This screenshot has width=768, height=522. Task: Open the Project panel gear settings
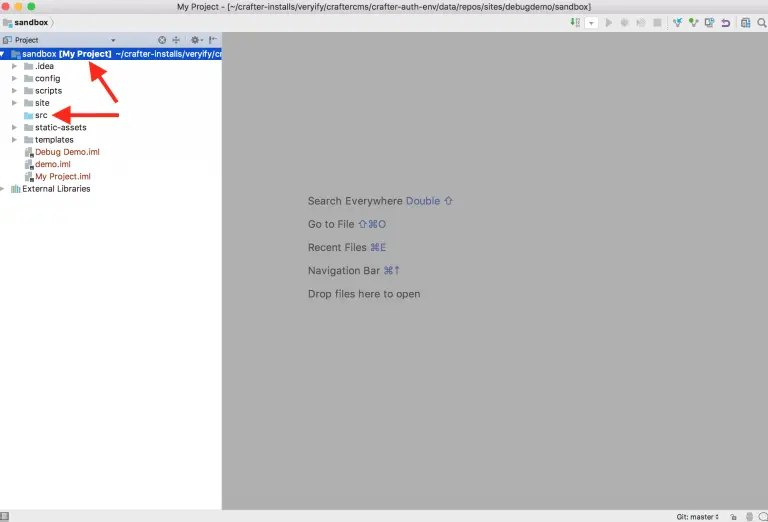[x=195, y=40]
